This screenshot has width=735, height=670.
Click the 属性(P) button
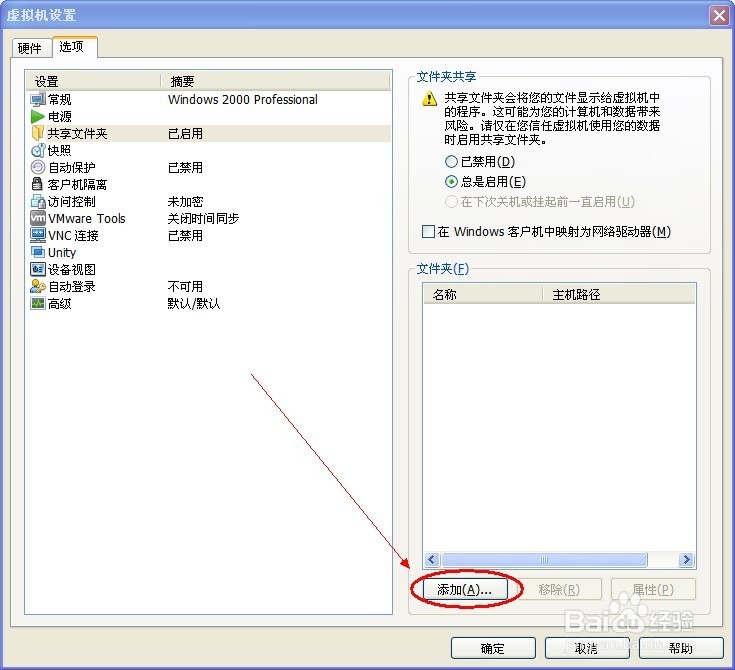pos(653,589)
